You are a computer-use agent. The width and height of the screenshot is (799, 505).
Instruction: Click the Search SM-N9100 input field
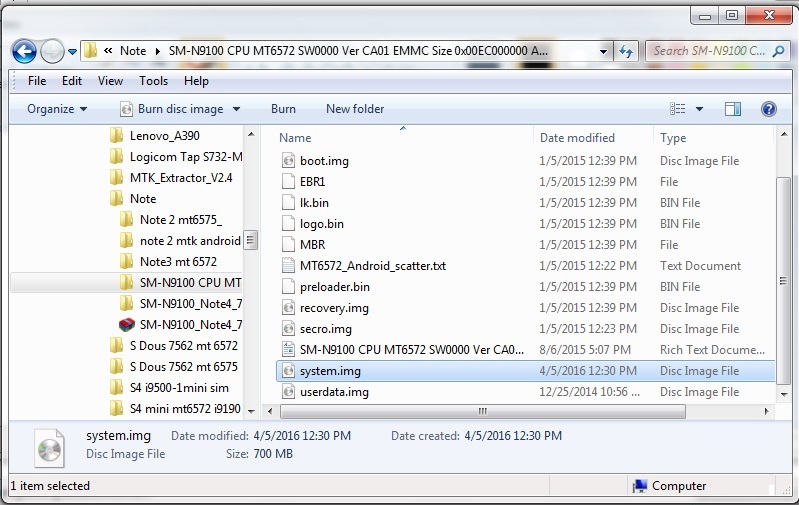point(709,51)
